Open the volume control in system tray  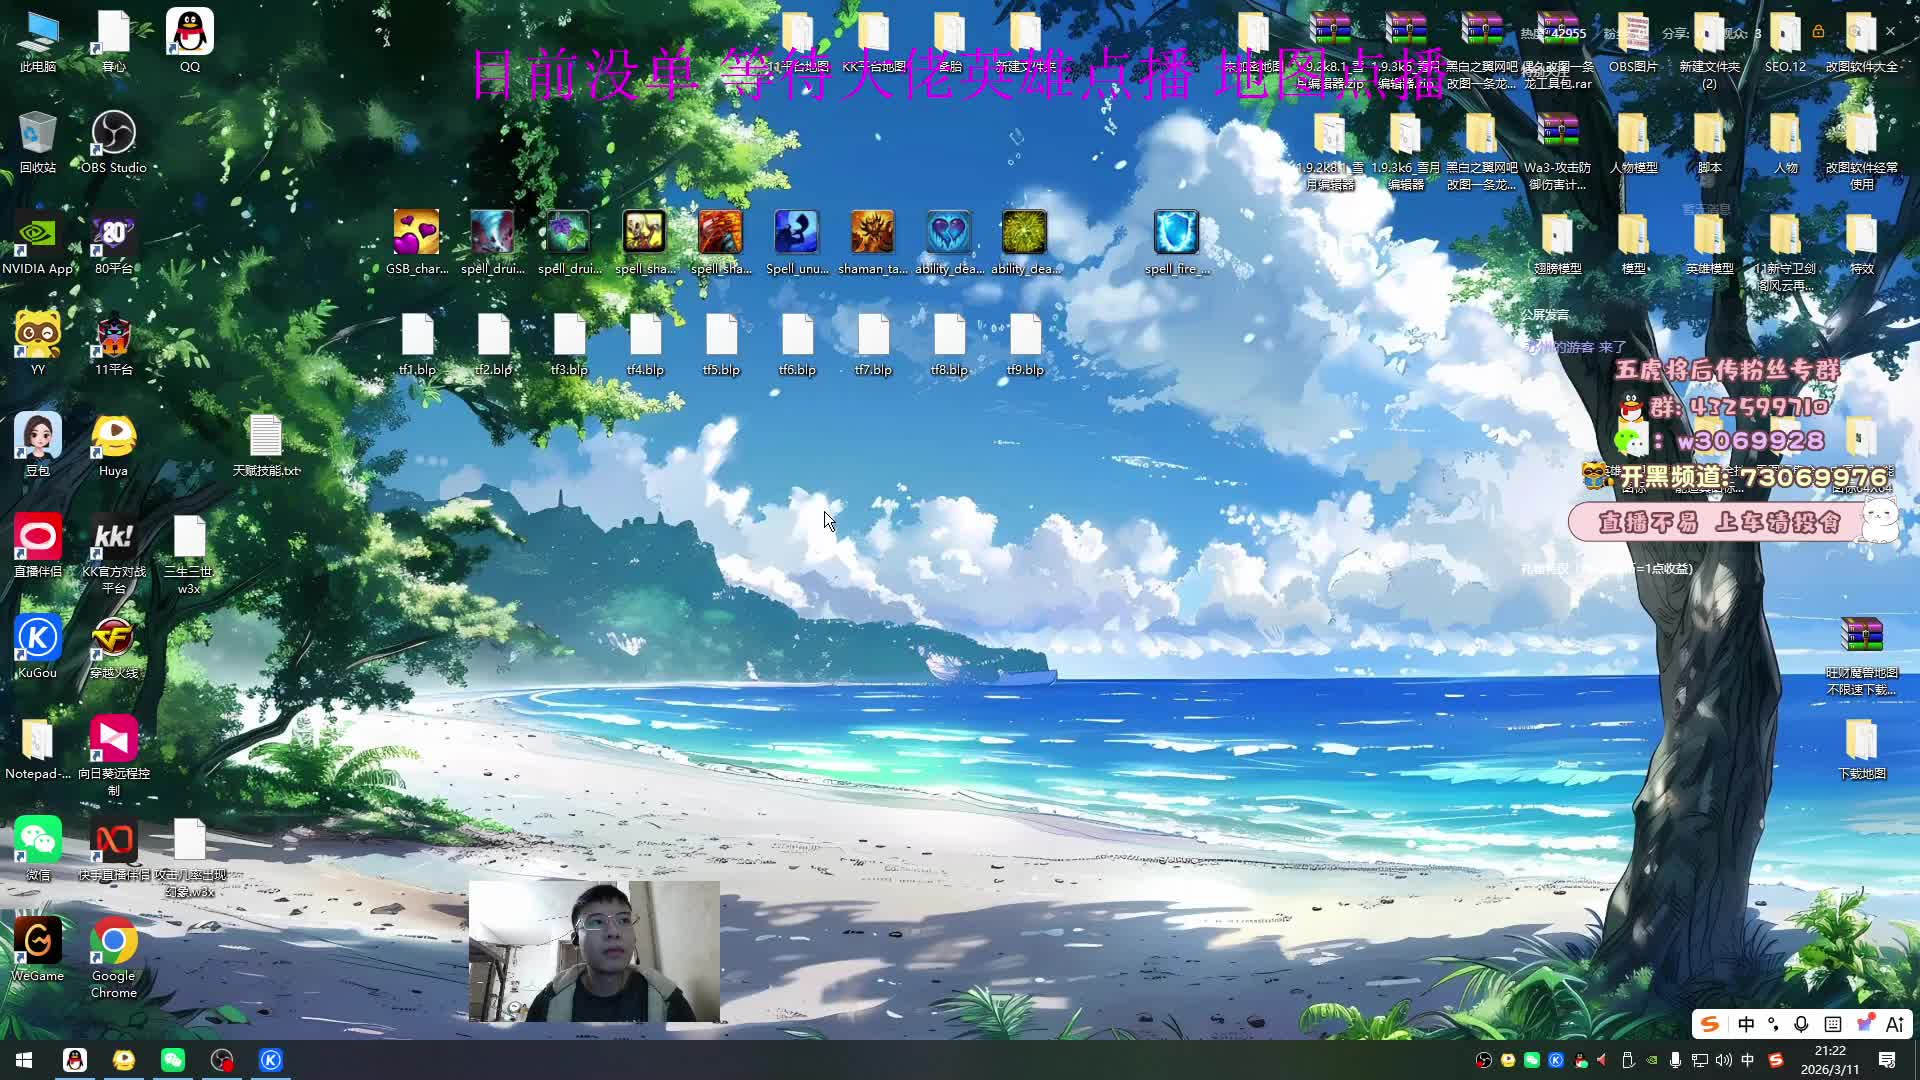pyautogui.click(x=1723, y=1060)
